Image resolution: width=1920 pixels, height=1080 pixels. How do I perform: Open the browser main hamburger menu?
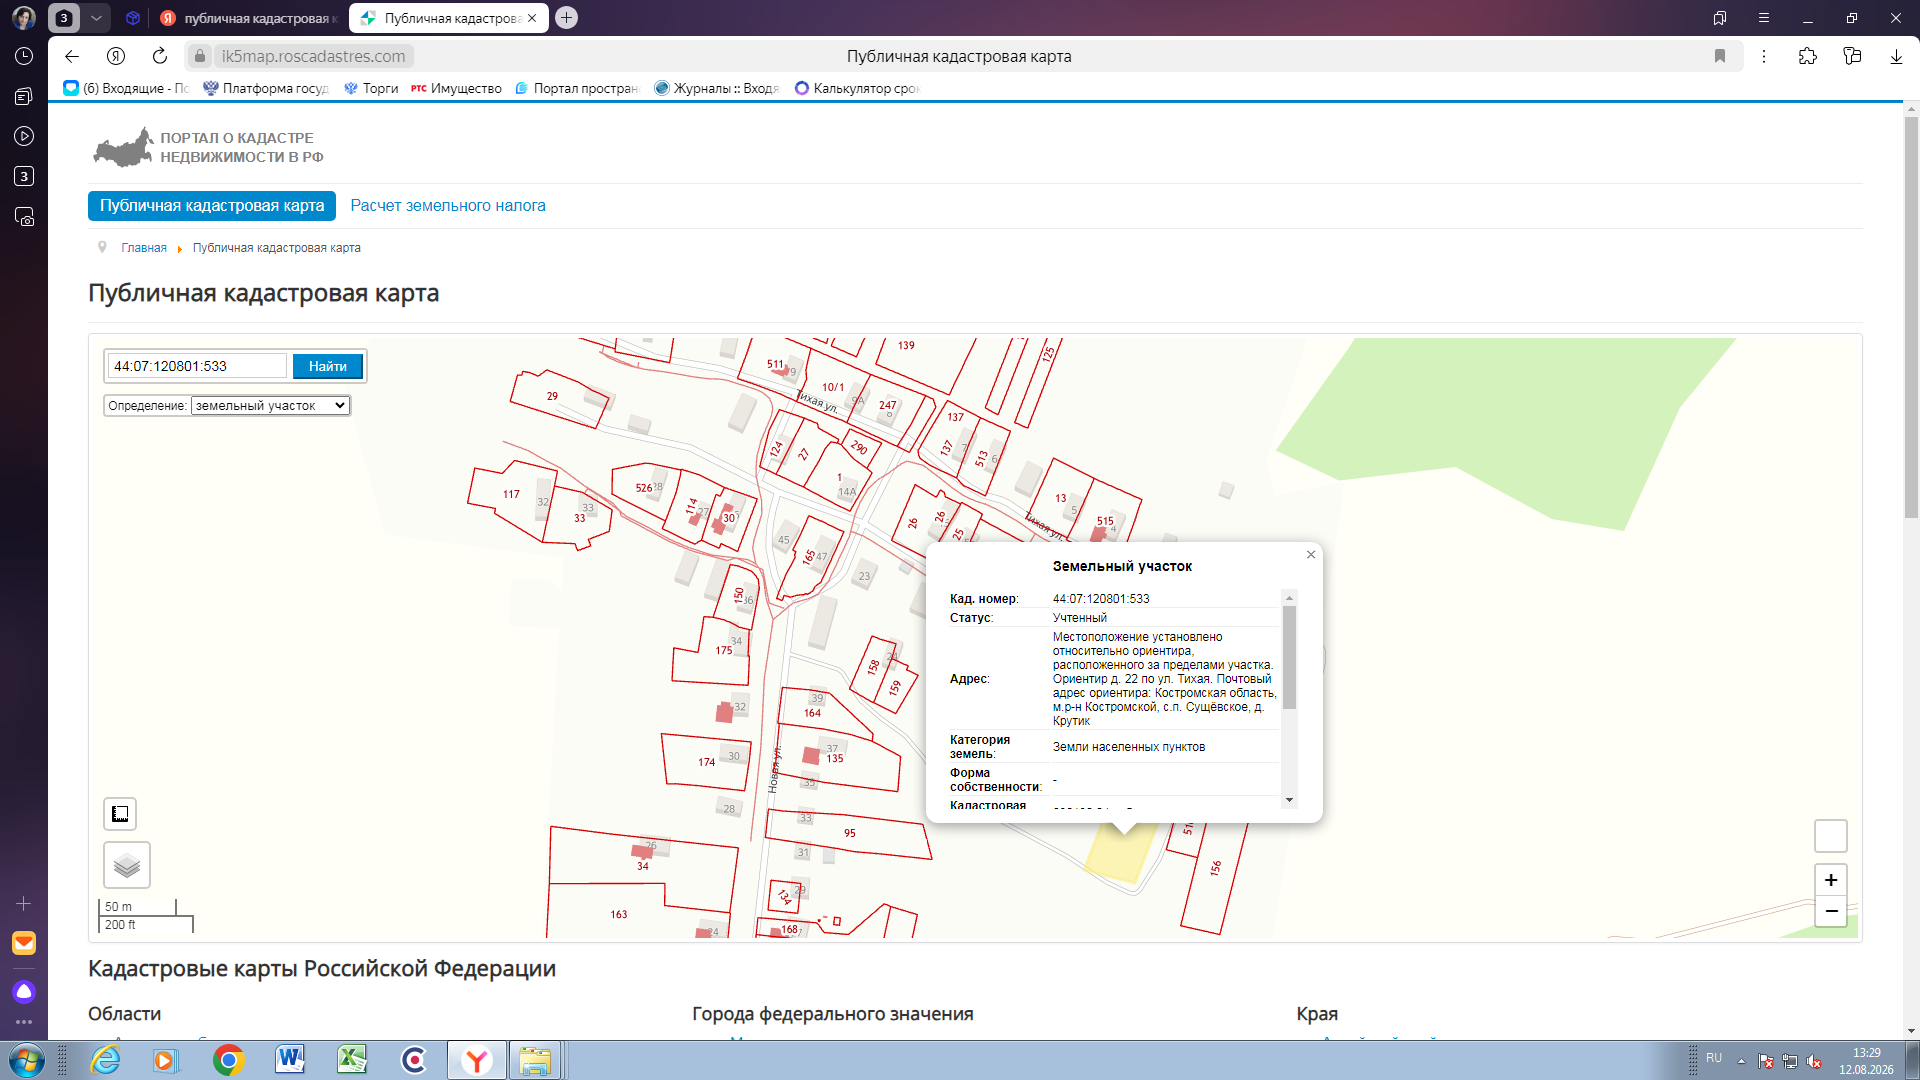pyautogui.click(x=1764, y=18)
